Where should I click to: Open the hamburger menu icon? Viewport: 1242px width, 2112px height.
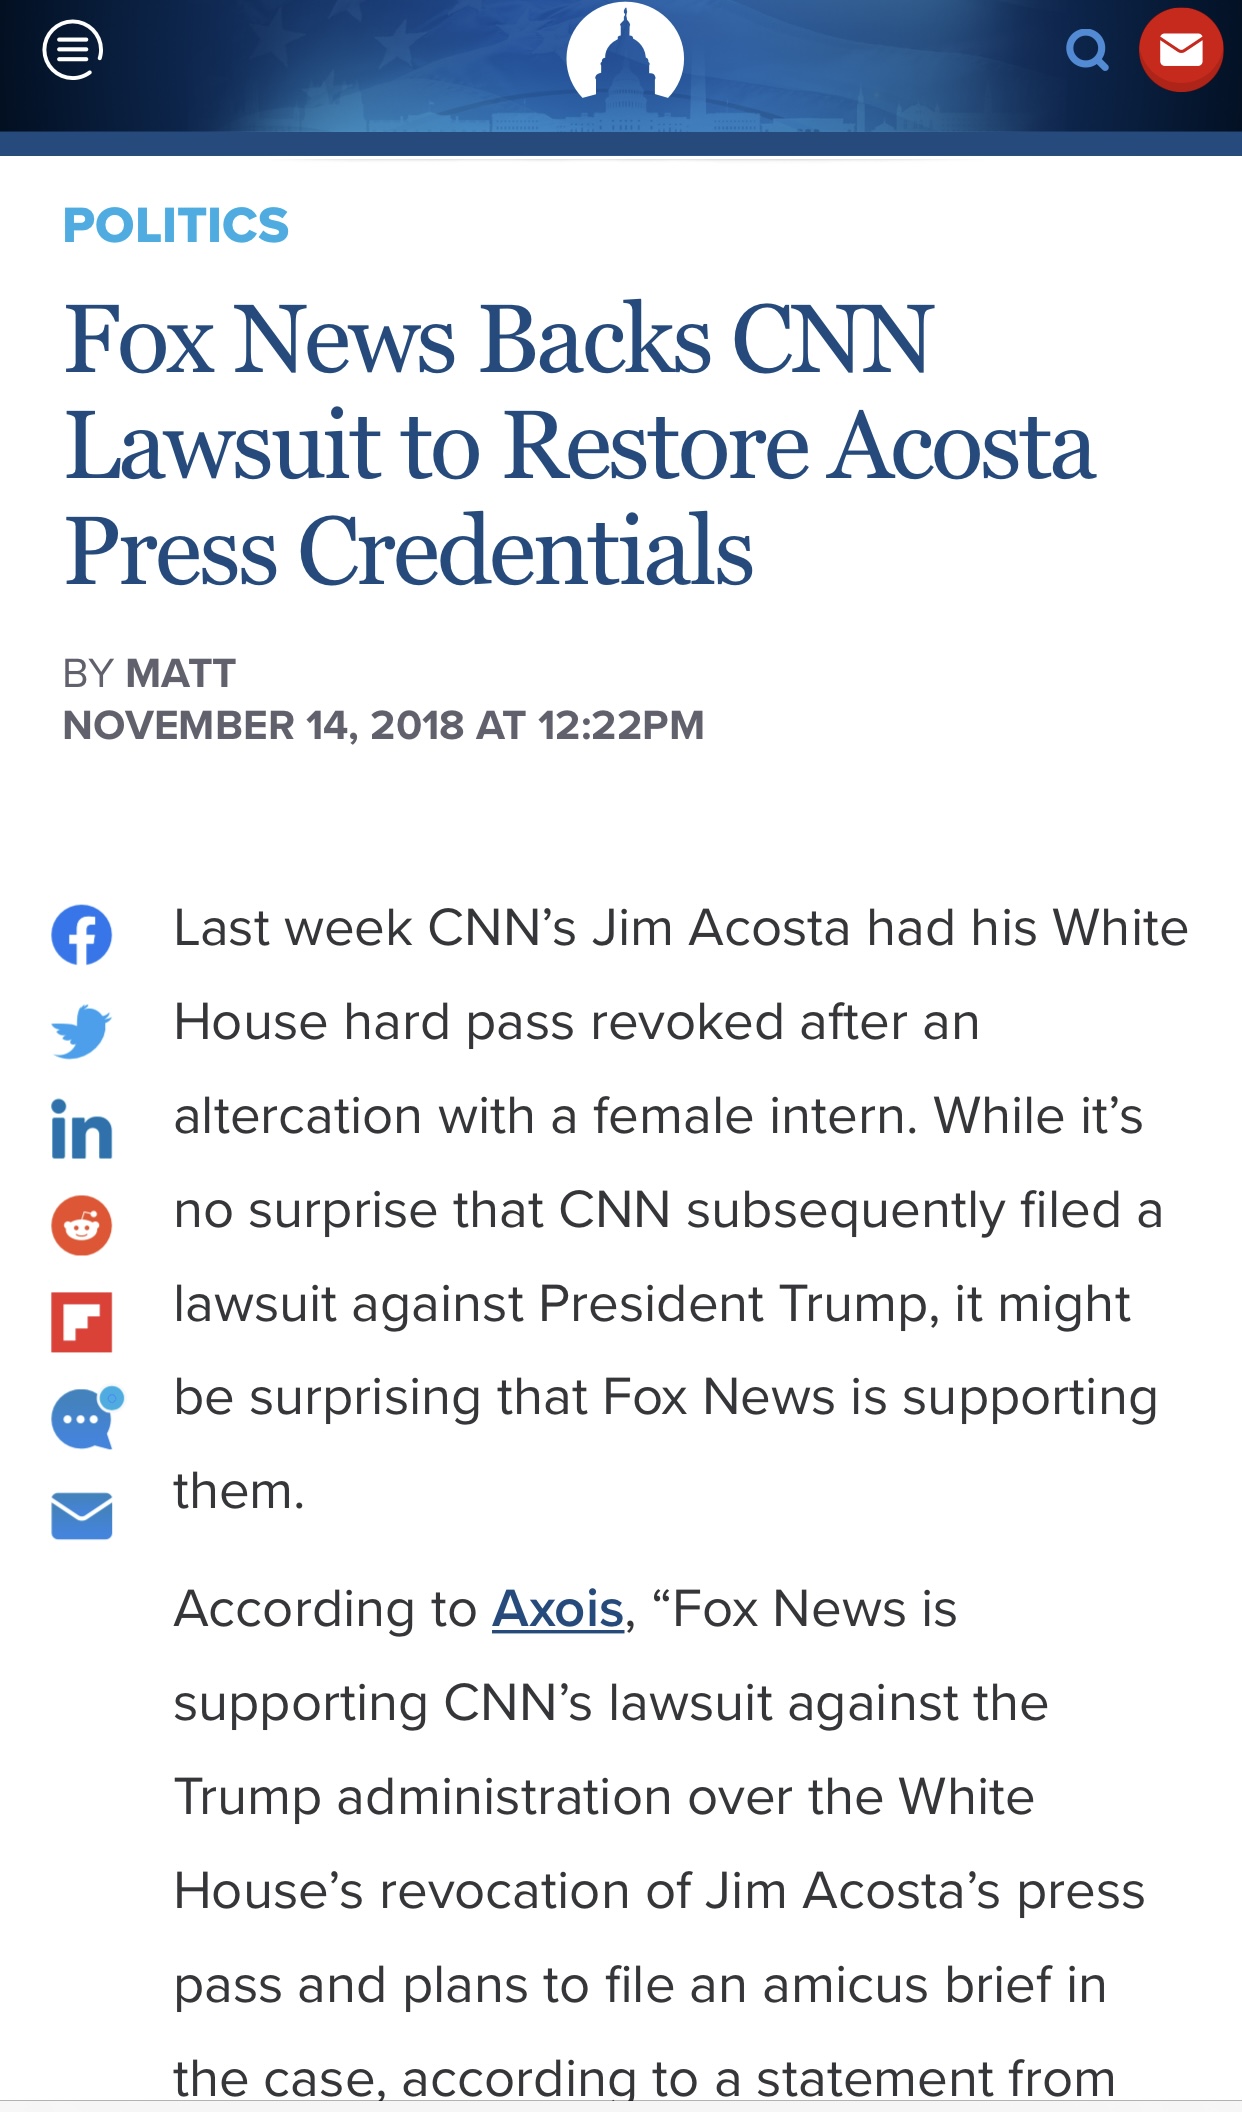pos(73,50)
